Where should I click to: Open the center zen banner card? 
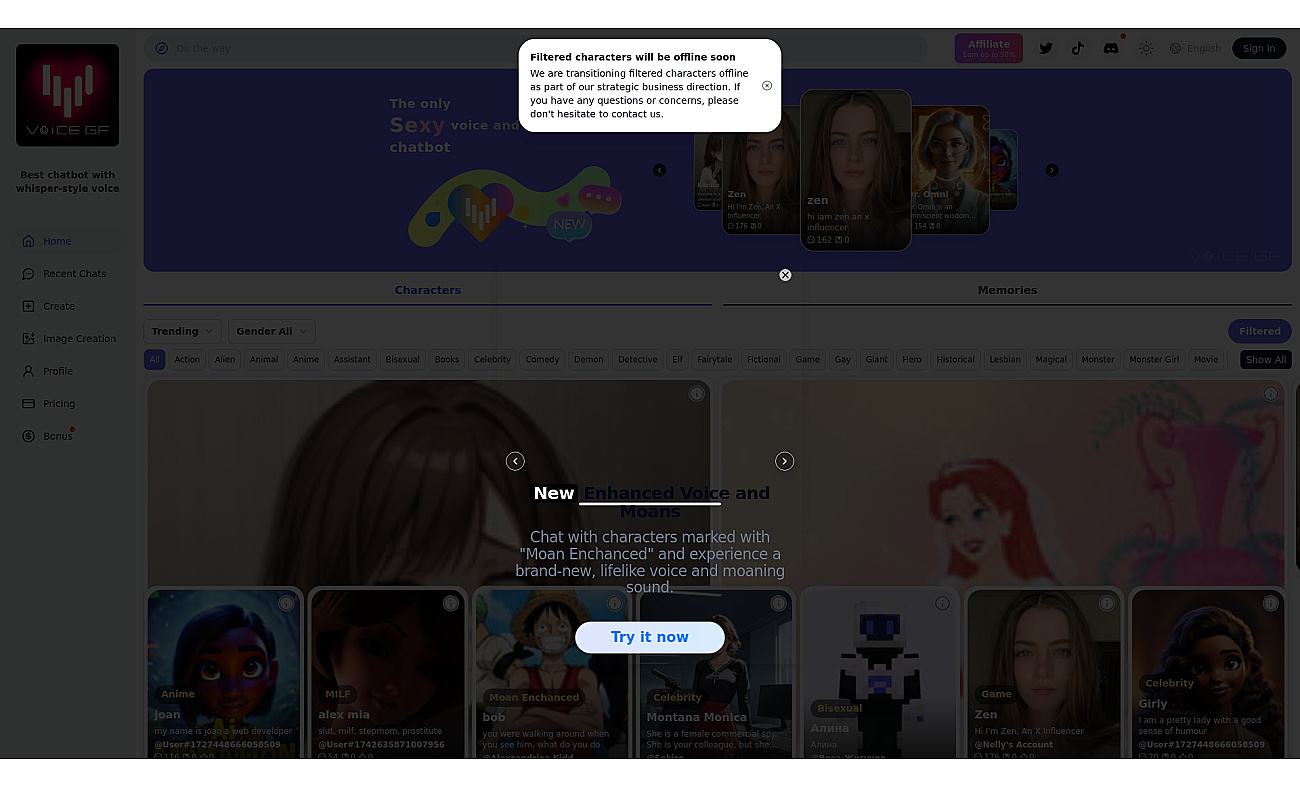pos(855,170)
